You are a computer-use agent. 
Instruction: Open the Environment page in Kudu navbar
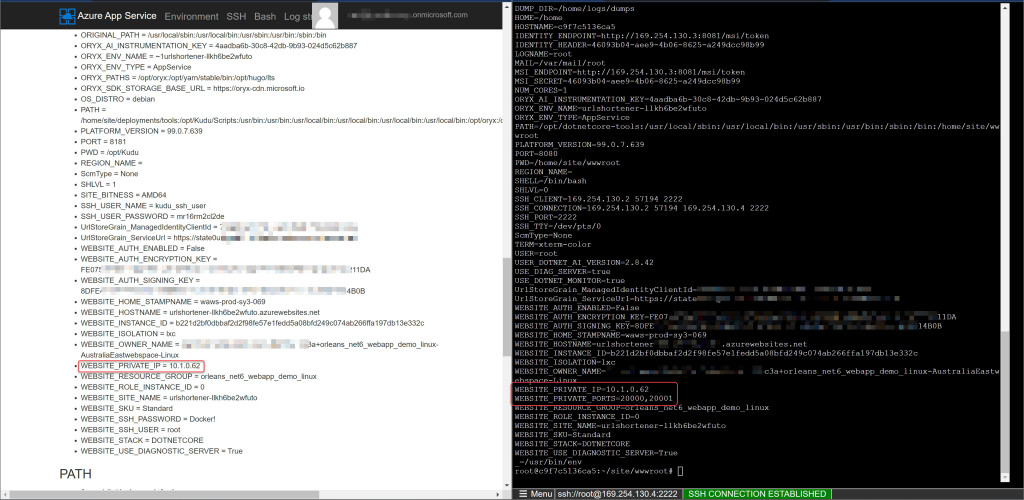[x=191, y=16]
